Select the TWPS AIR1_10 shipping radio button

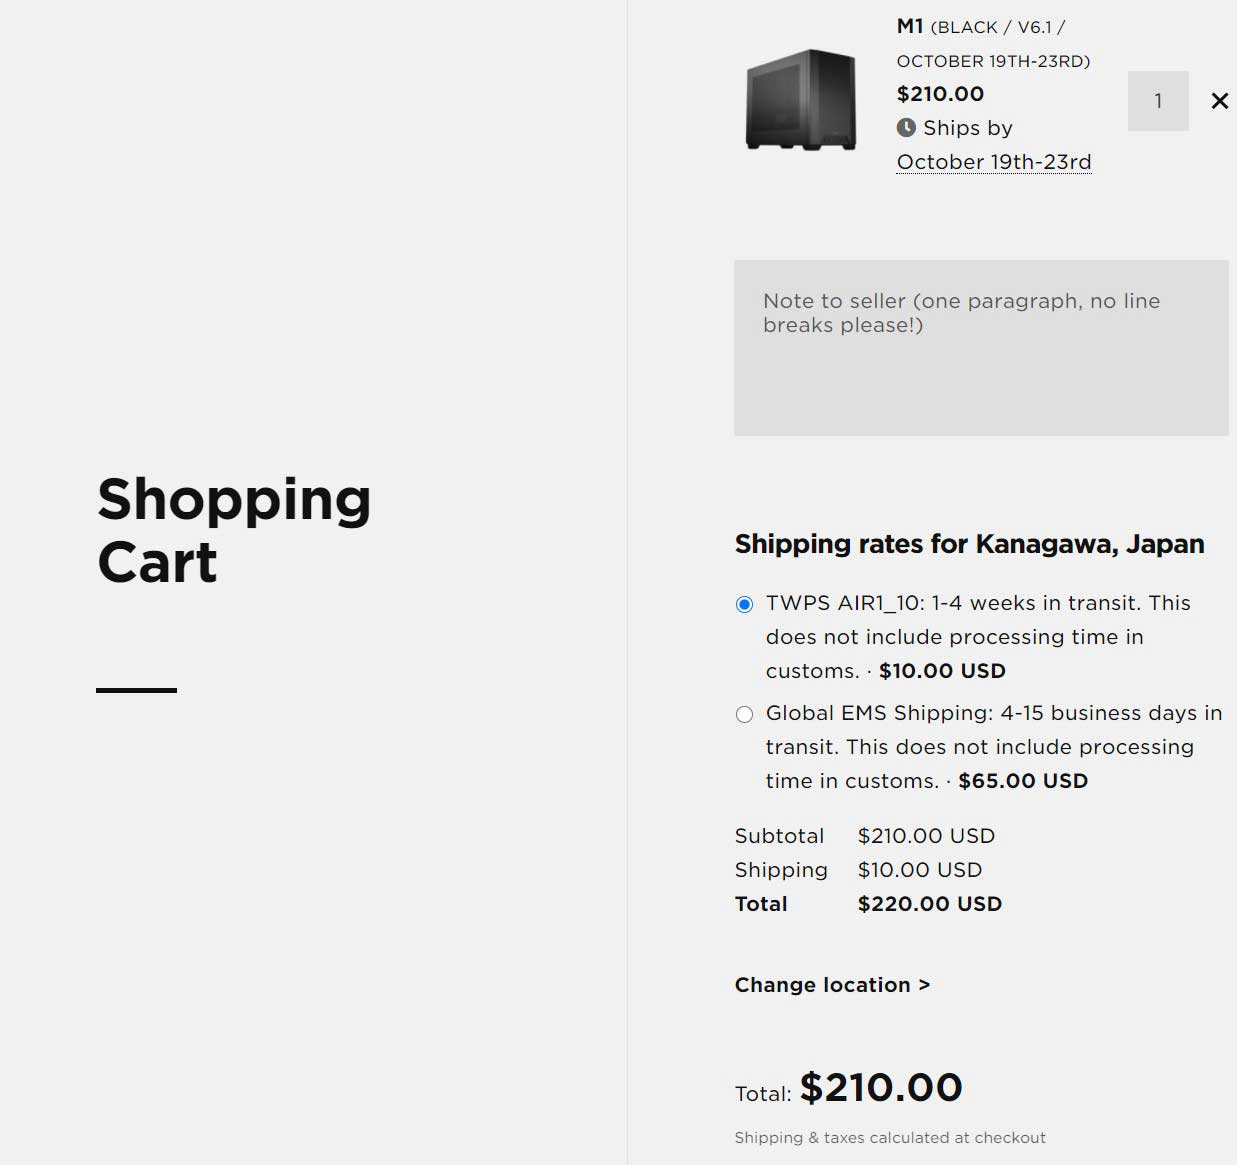click(x=744, y=604)
